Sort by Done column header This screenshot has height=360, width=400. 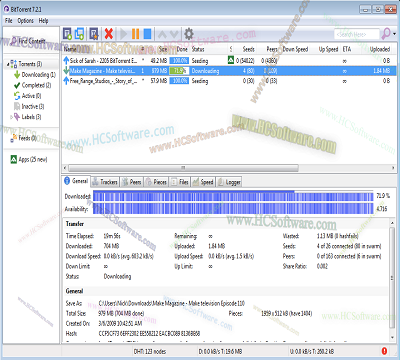click(x=182, y=49)
